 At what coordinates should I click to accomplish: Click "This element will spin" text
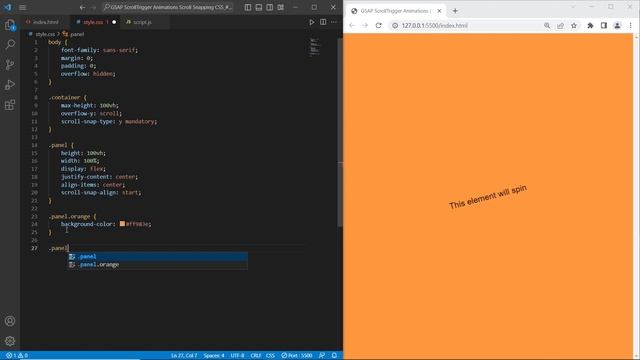(x=488, y=196)
